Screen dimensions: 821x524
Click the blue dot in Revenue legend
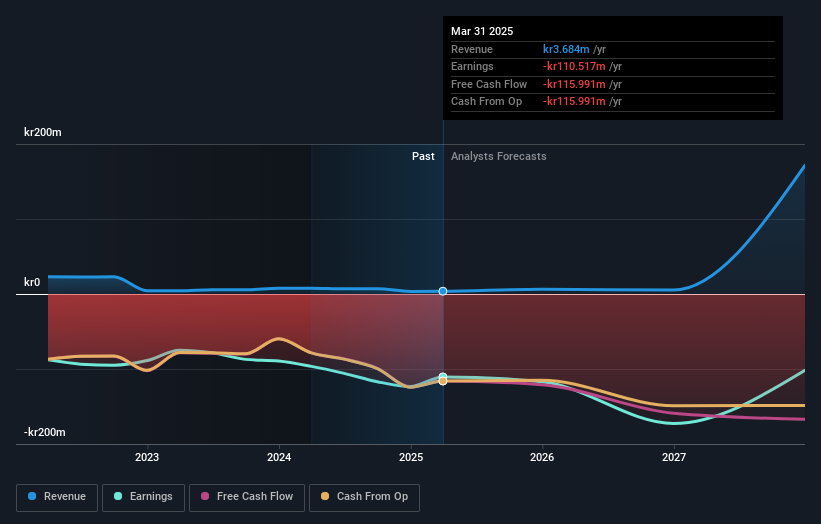pos(32,496)
